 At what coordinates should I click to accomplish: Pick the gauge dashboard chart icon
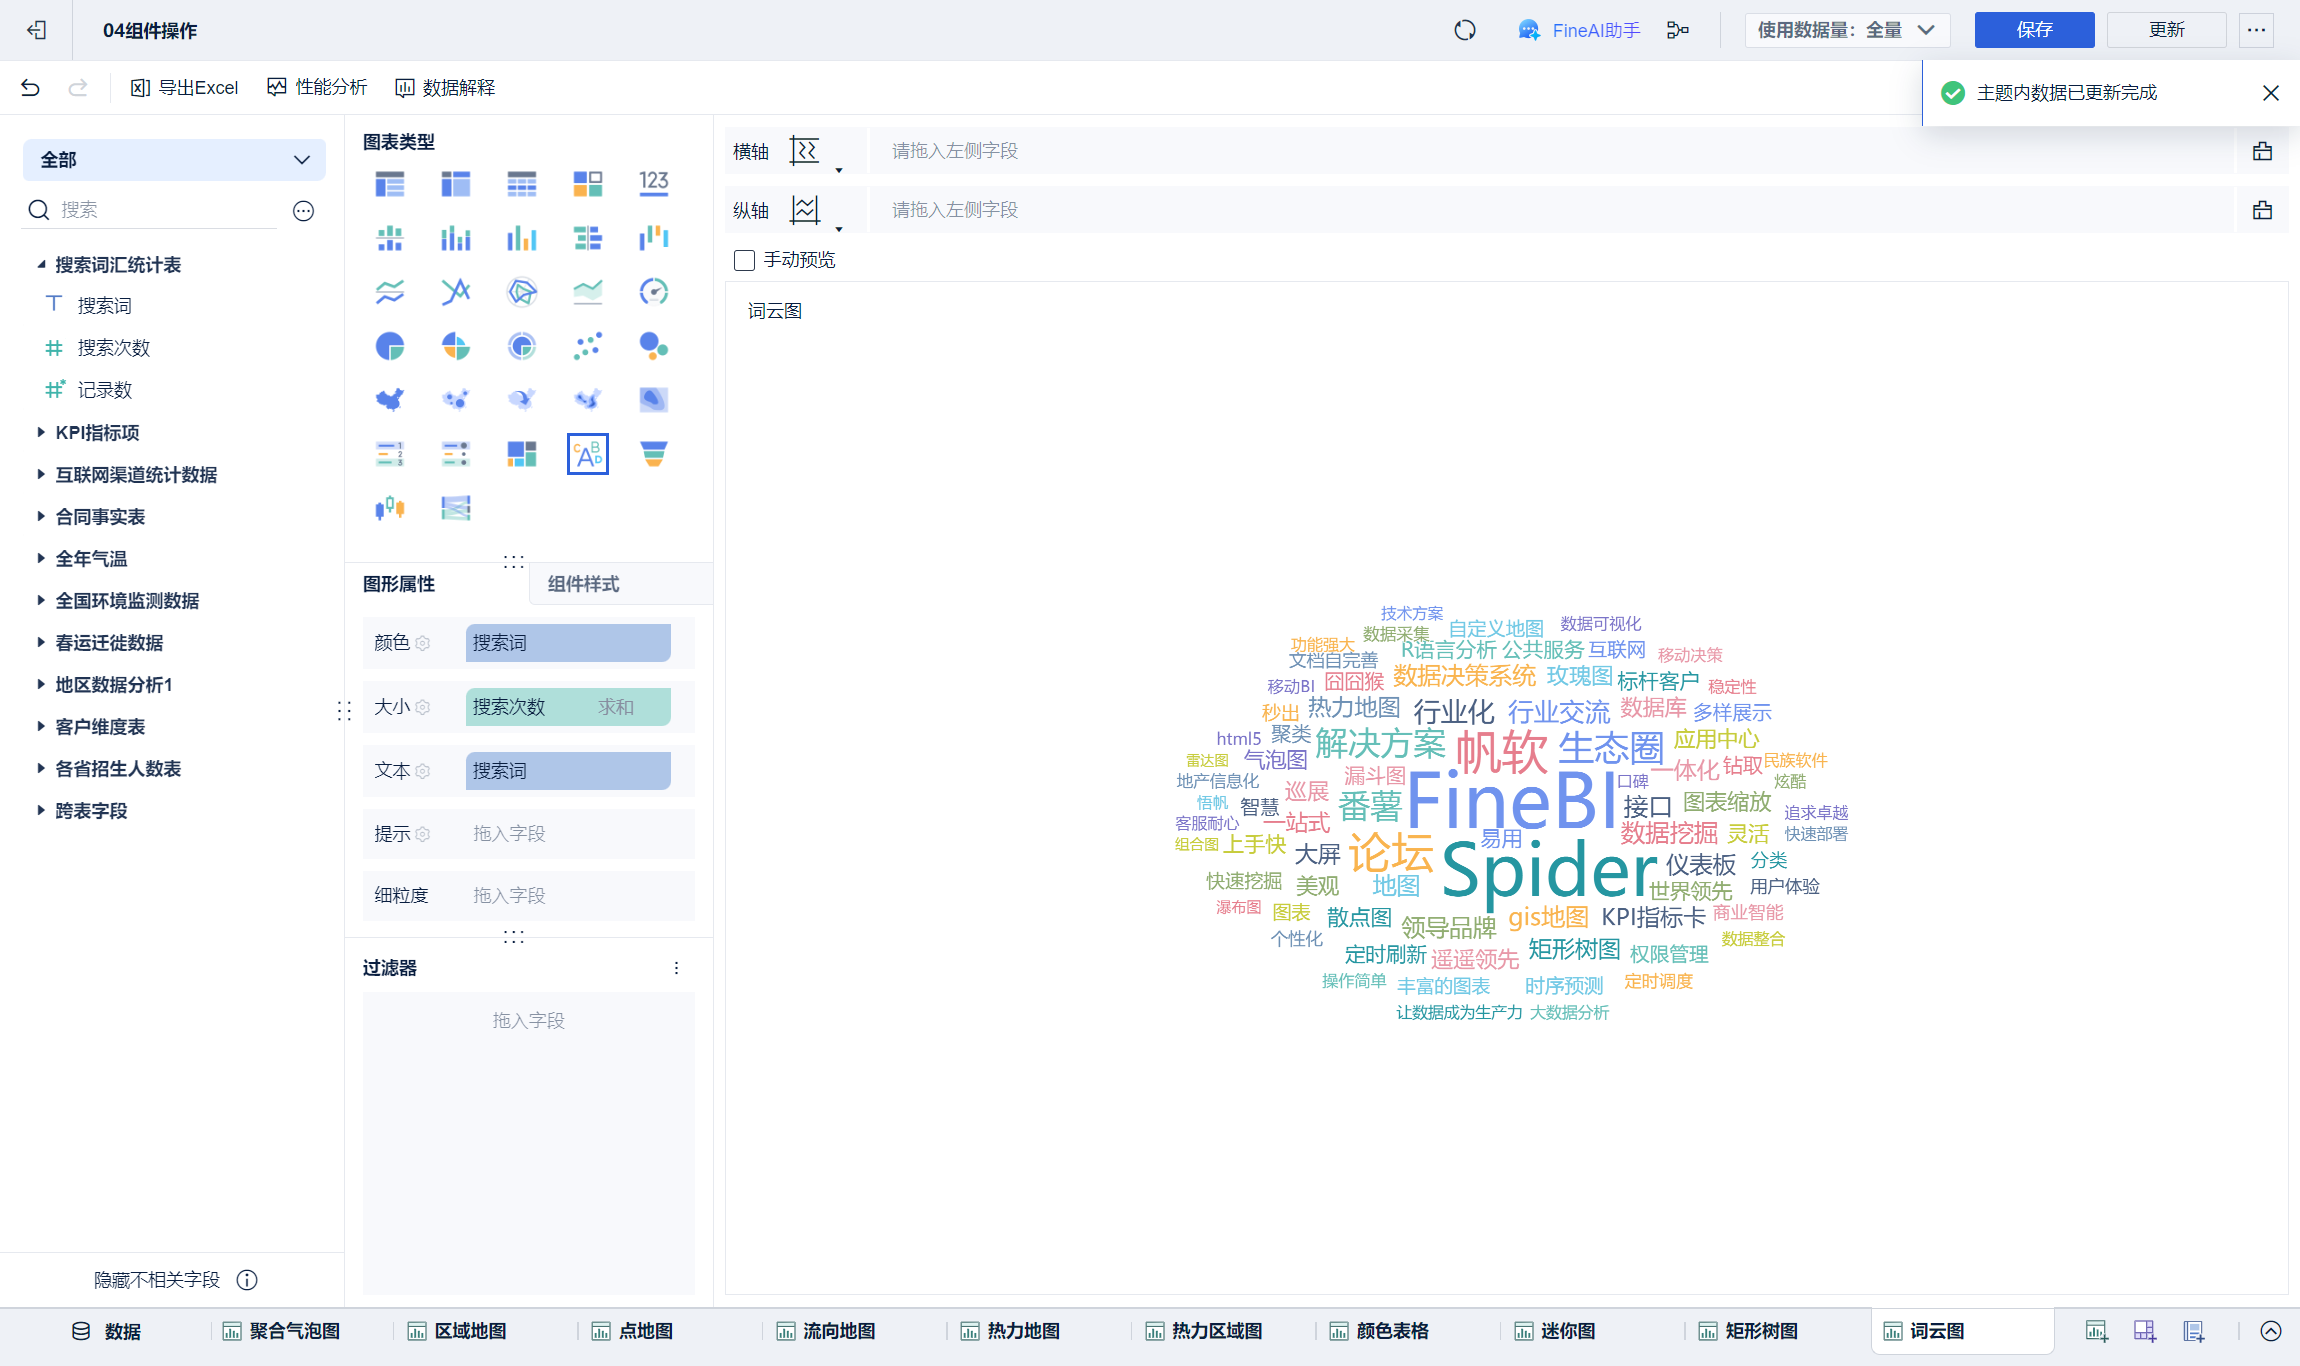[x=653, y=292]
